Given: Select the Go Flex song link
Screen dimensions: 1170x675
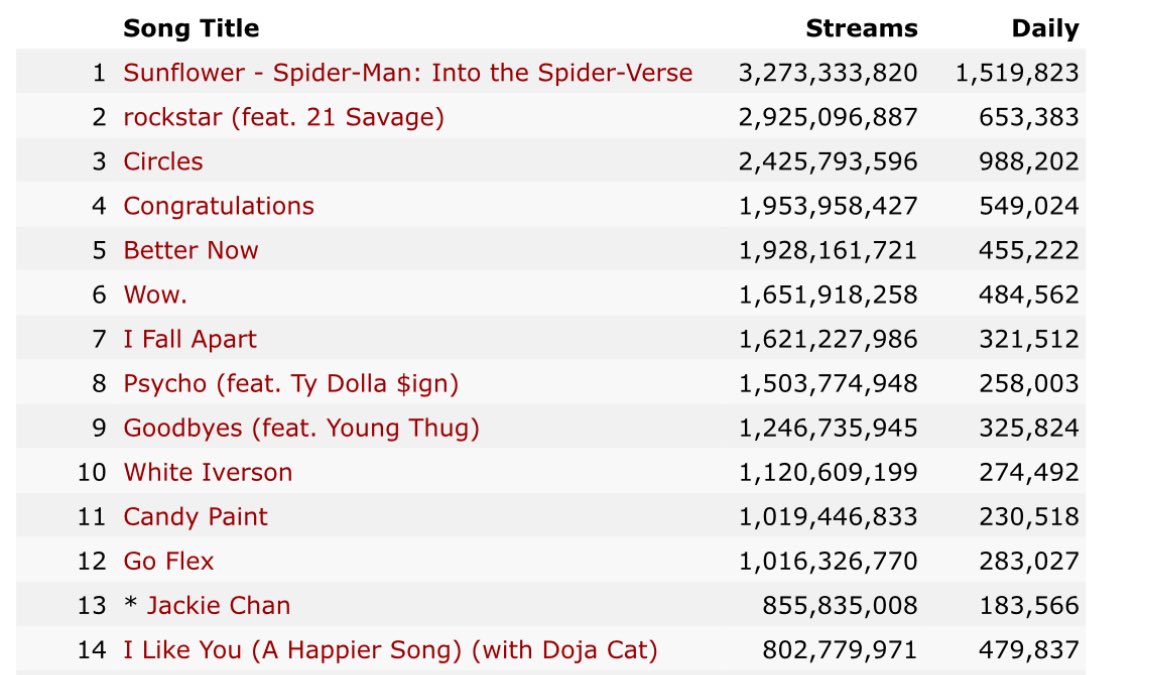Looking at the screenshot, I should click(x=169, y=561).
